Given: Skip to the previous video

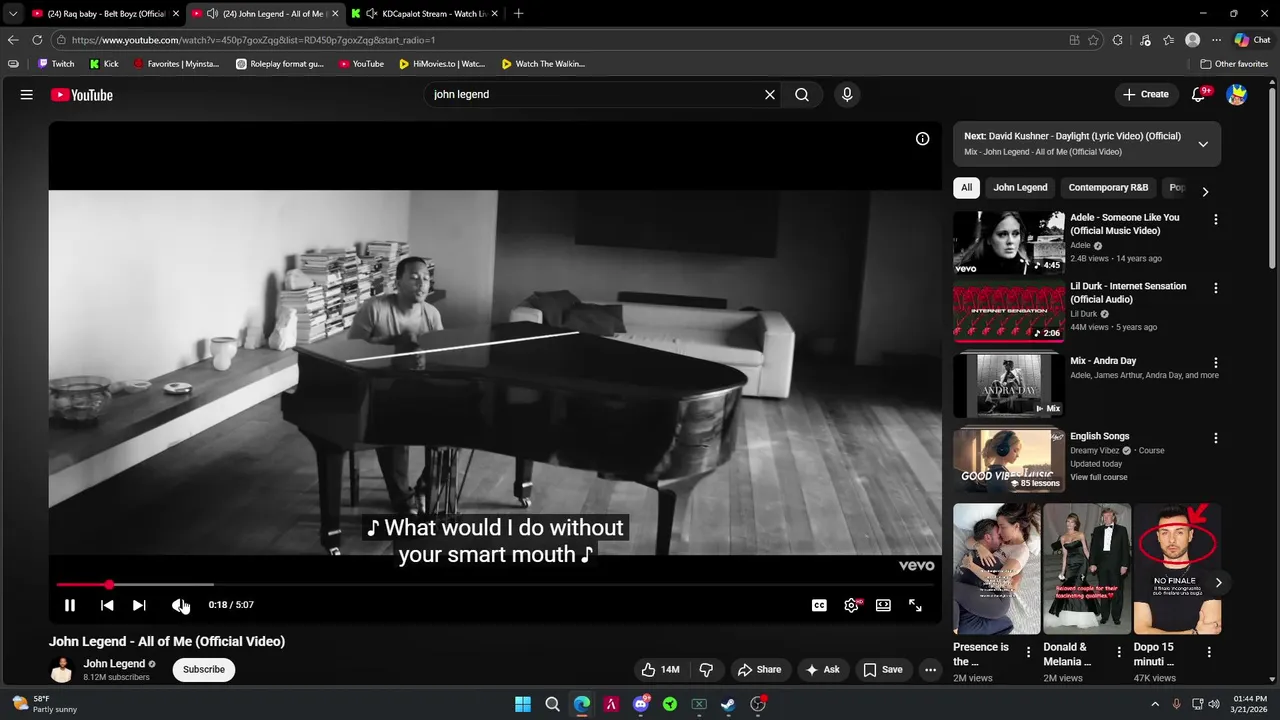Looking at the screenshot, I should pyautogui.click(x=107, y=605).
